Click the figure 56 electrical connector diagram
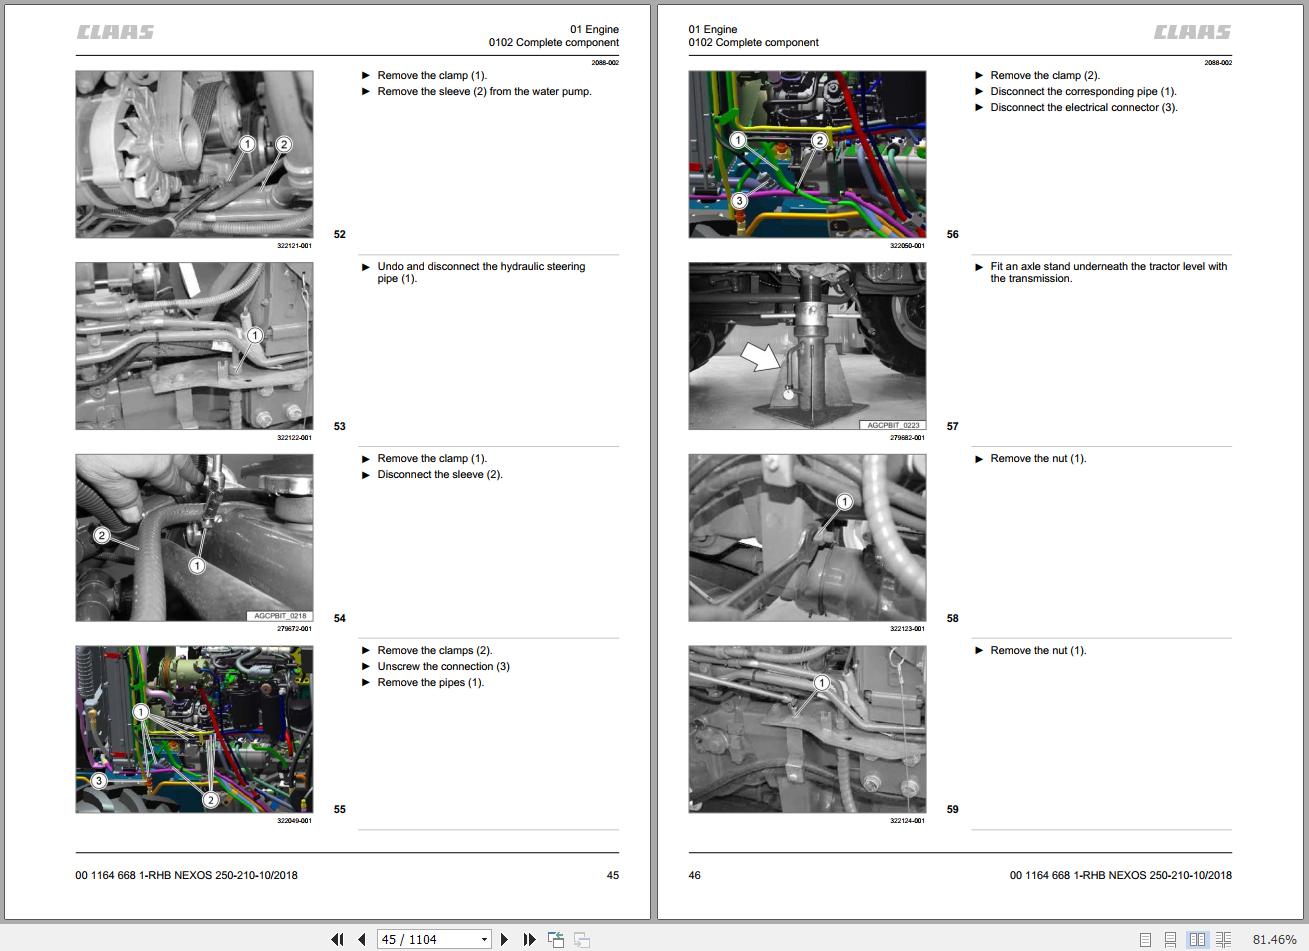Screen dimensions: 1309x951 pyautogui.click(x=807, y=154)
